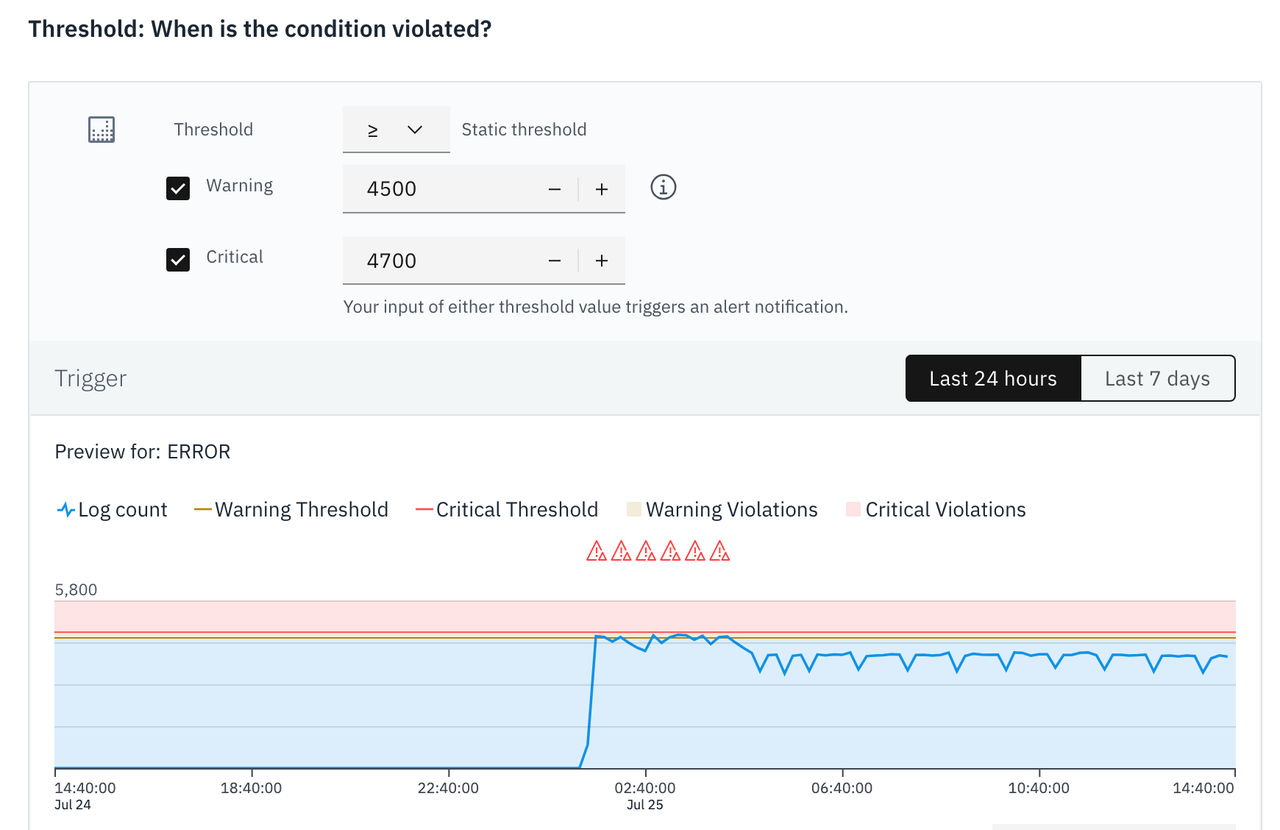
Task: Increase the Warning threshold with plus
Action: [601, 189]
